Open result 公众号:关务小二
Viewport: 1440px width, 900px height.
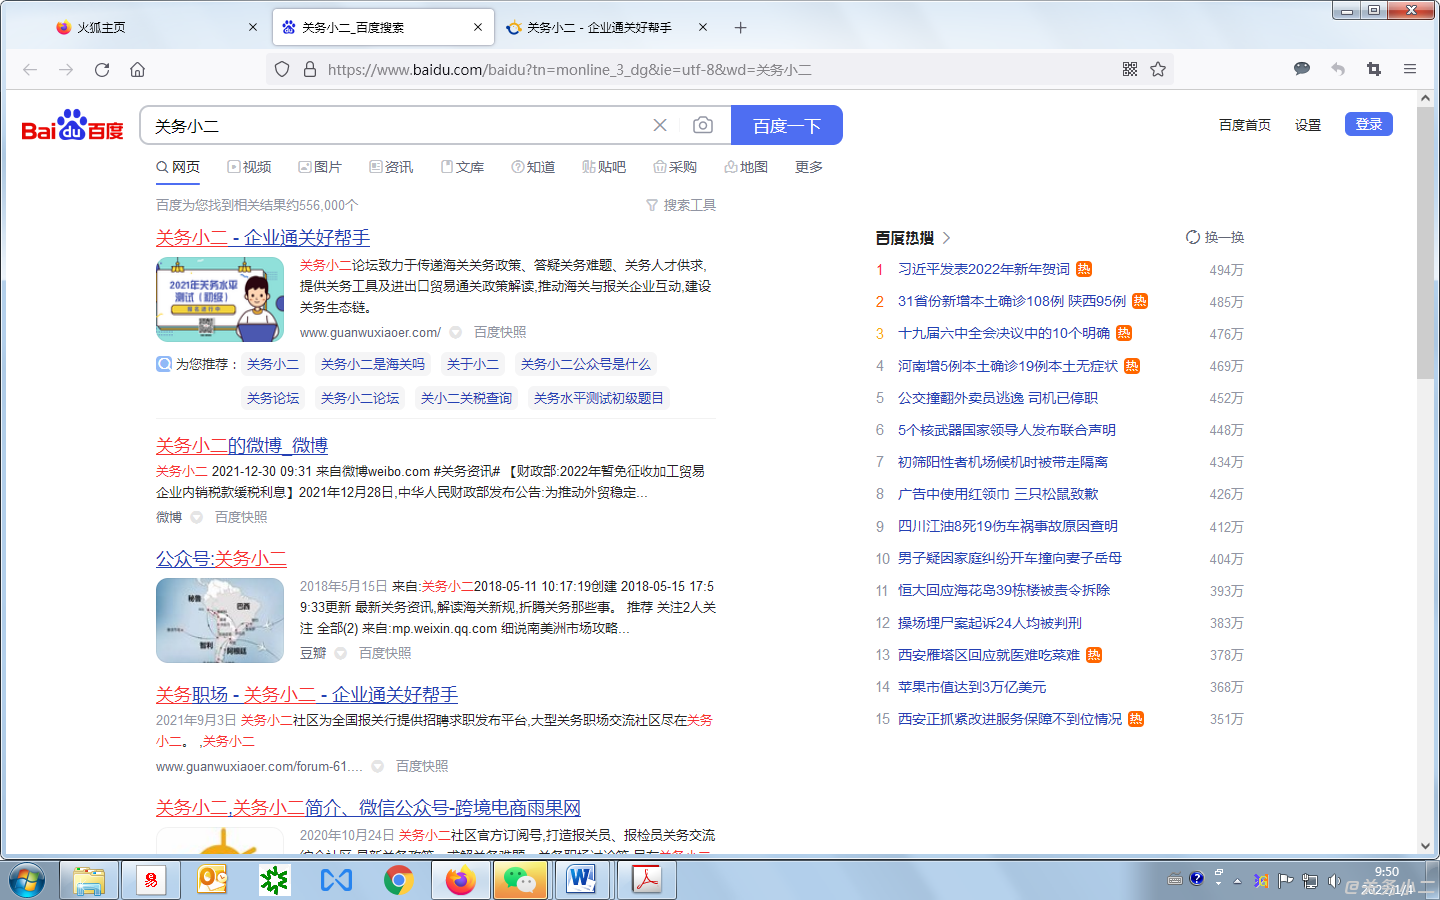tap(221, 558)
